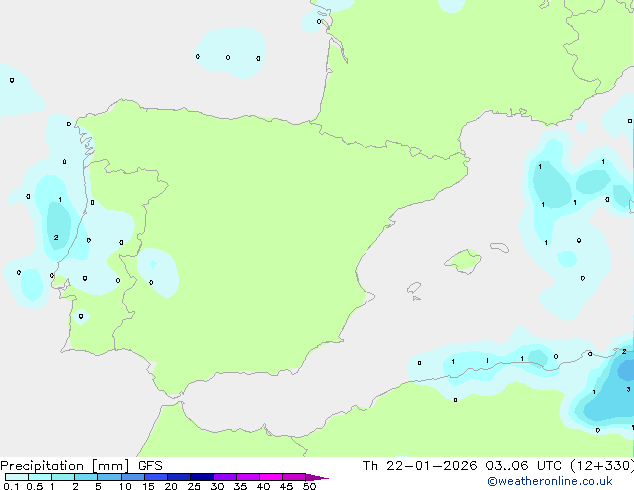Viewport: 634px width, 490px height.
Task: Click the 2 mm value off Portugal's coast
Action: click(56, 238)
